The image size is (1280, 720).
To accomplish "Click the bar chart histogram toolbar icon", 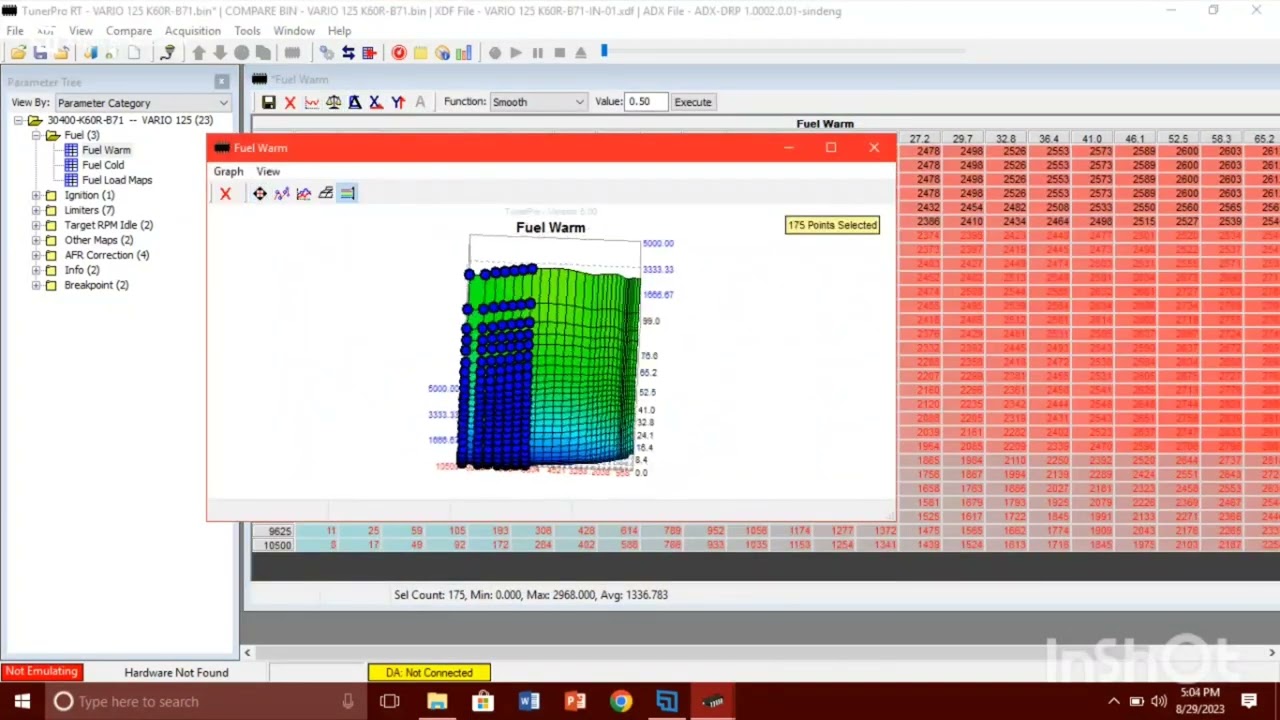I will click(x=464, y=53).
